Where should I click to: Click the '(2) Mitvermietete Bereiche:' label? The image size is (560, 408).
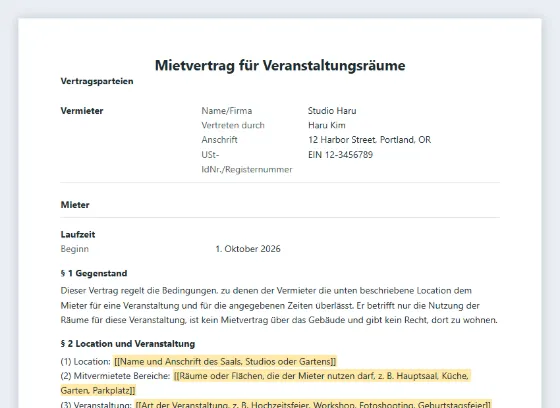pyautogui.click(x=115, y=376)
